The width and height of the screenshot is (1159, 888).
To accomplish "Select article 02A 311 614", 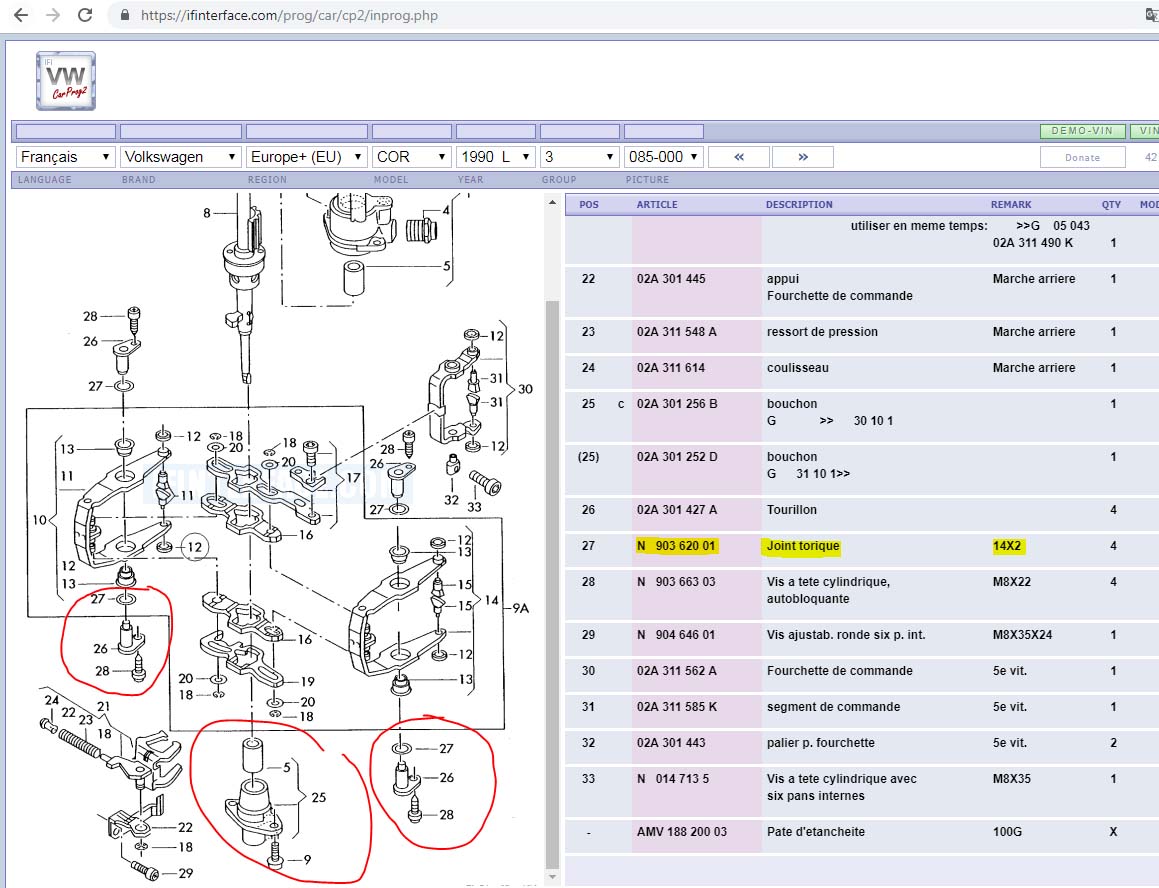I will point(671,367).
